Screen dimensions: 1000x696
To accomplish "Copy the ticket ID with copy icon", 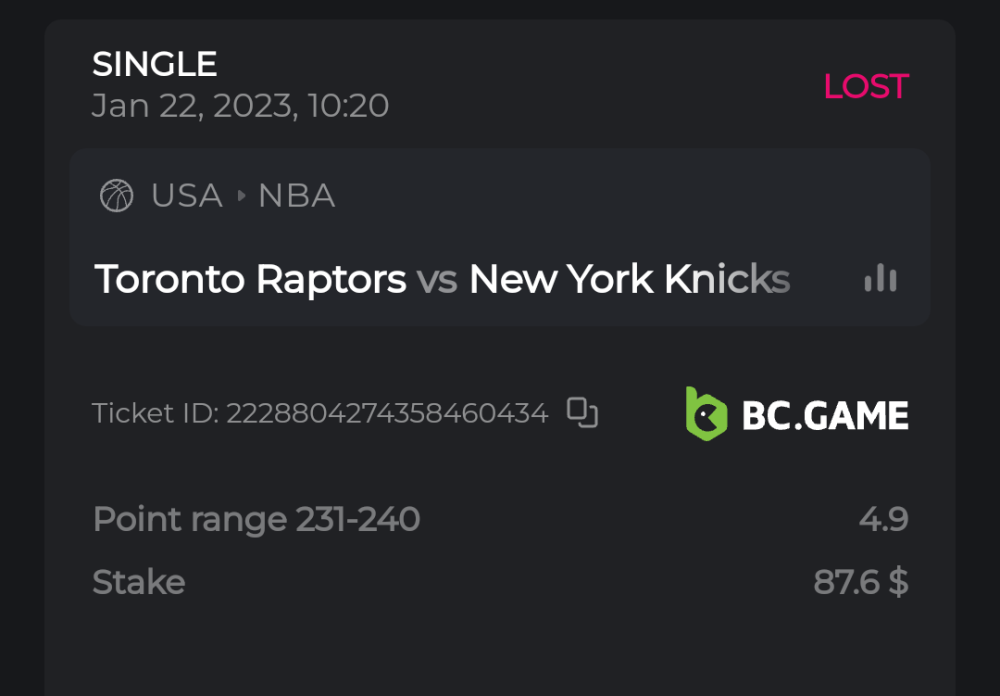I will pyautogui.click(x=582, y=412).
